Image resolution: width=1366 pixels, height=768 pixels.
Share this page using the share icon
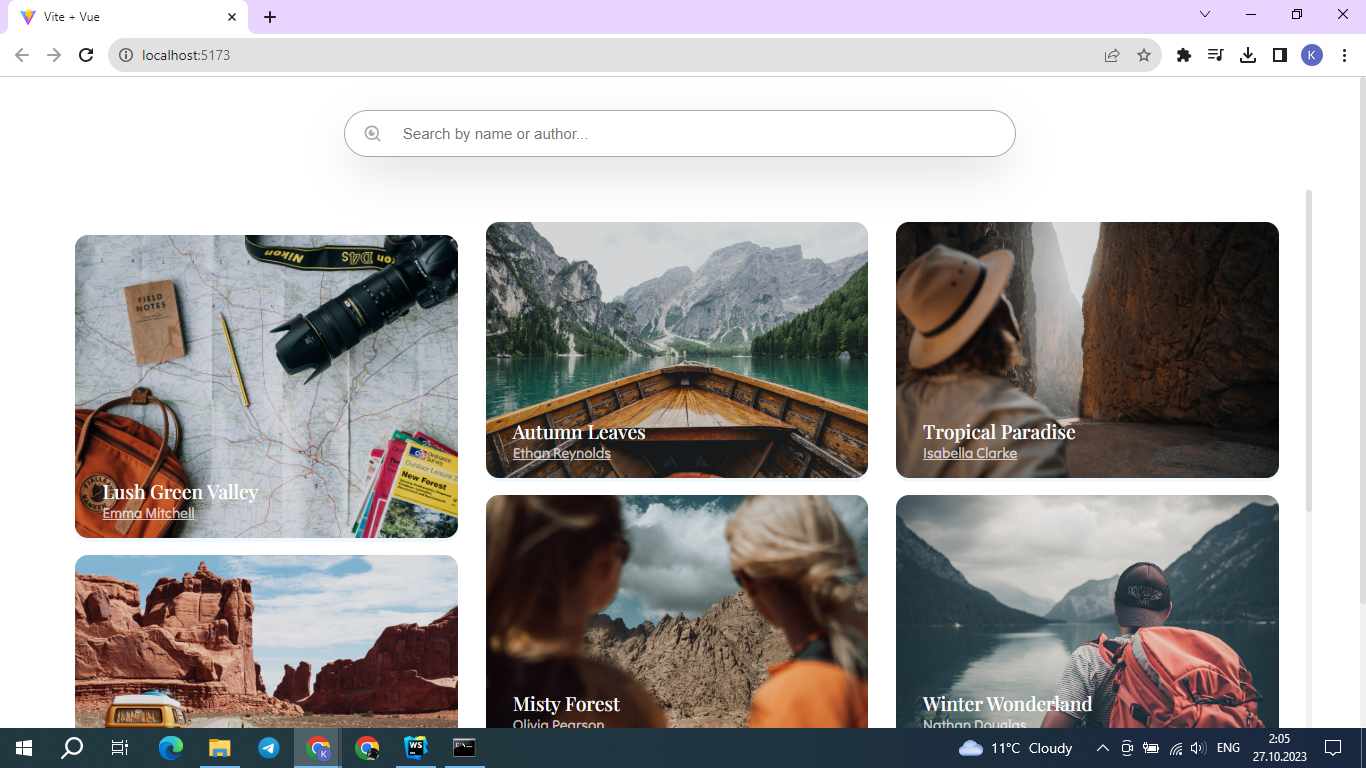[x=1112, y=55]
